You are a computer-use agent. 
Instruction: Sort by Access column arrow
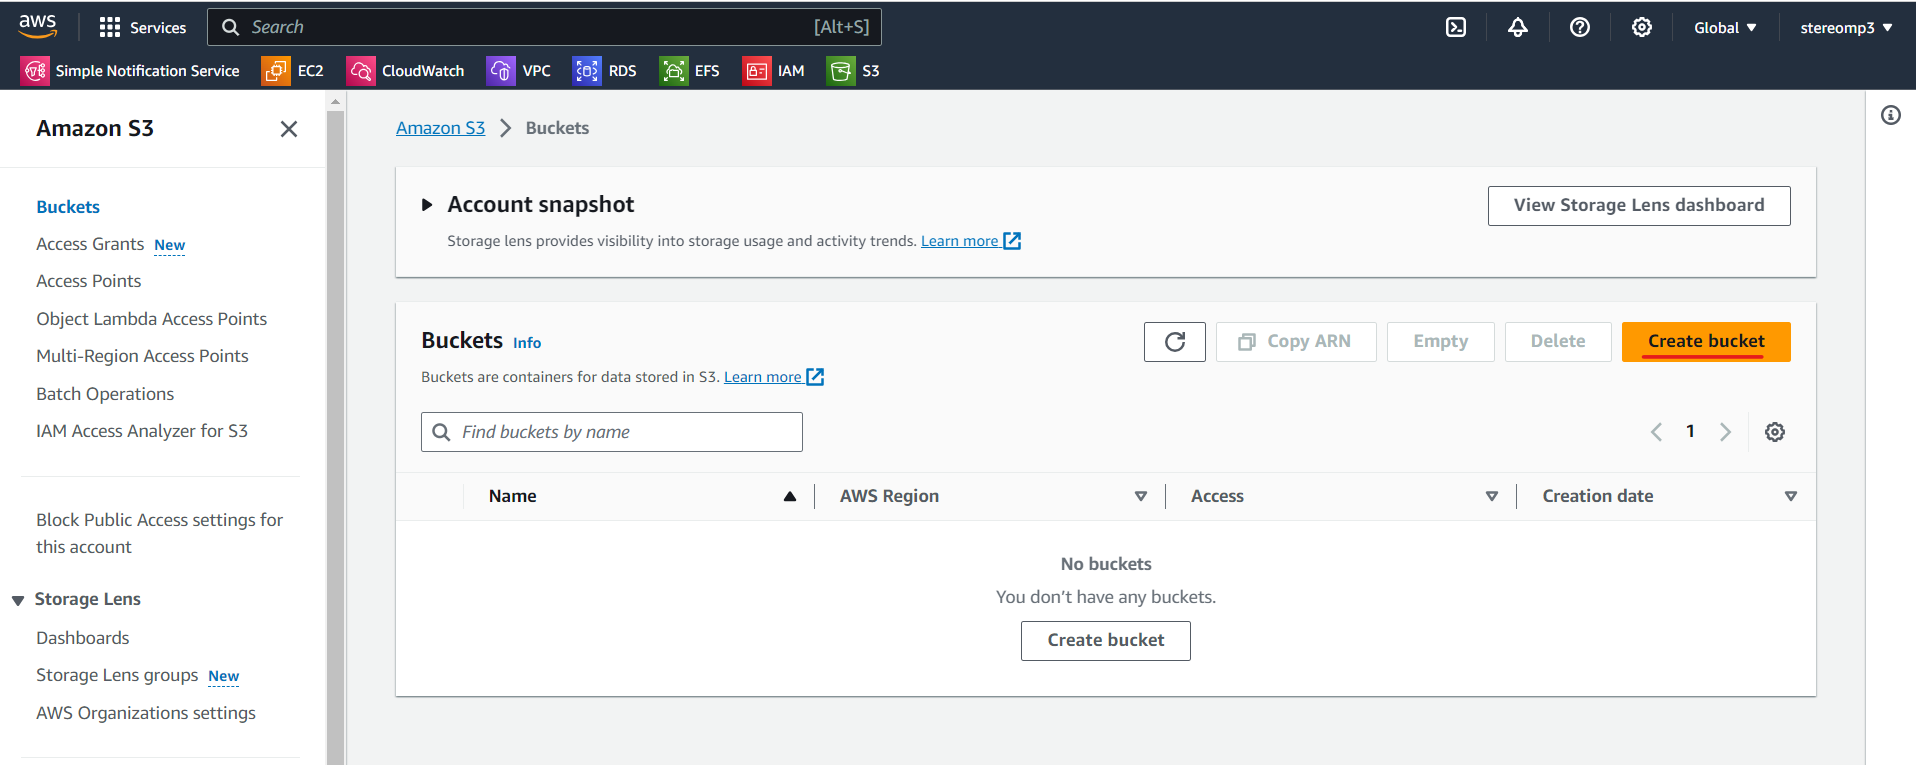[1492, 496]
